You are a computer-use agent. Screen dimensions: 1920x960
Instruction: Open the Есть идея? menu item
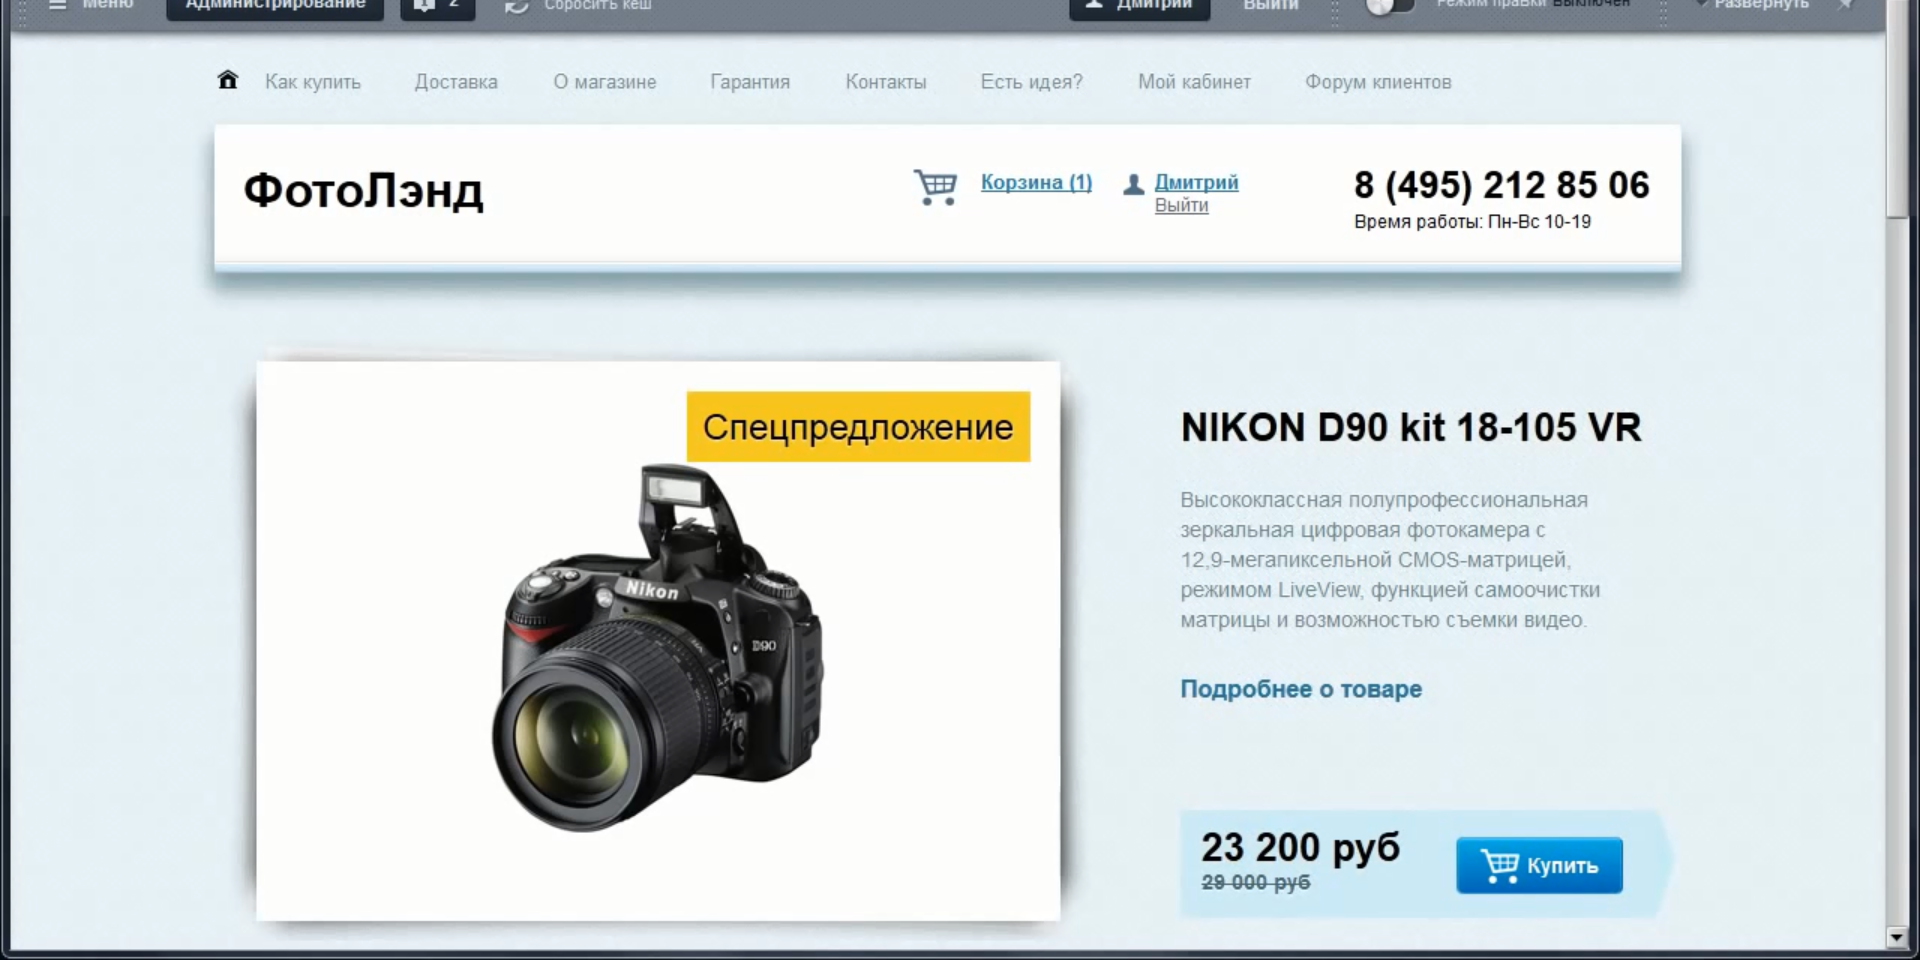coord(1031,82)
